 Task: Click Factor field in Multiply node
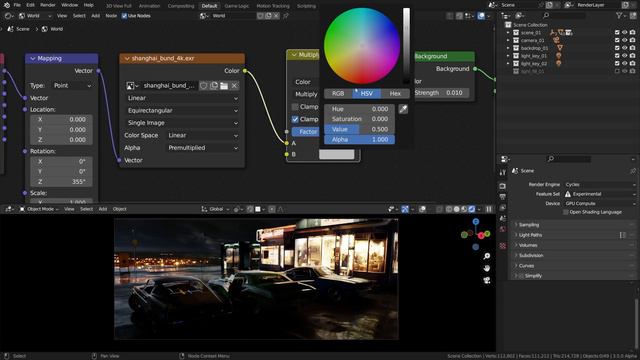click(306, 132)
